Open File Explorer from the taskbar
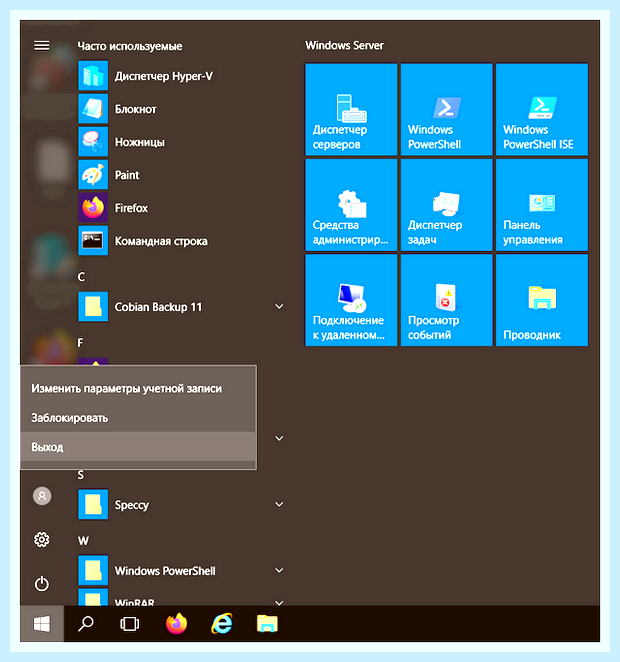 [x=267, y=624]
